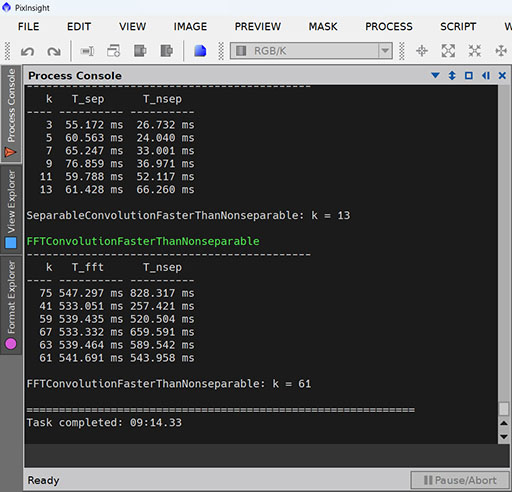Click the Process Console tab arrow icon
Viewport: 512px width, 492px height.
(x=10, y=153)
